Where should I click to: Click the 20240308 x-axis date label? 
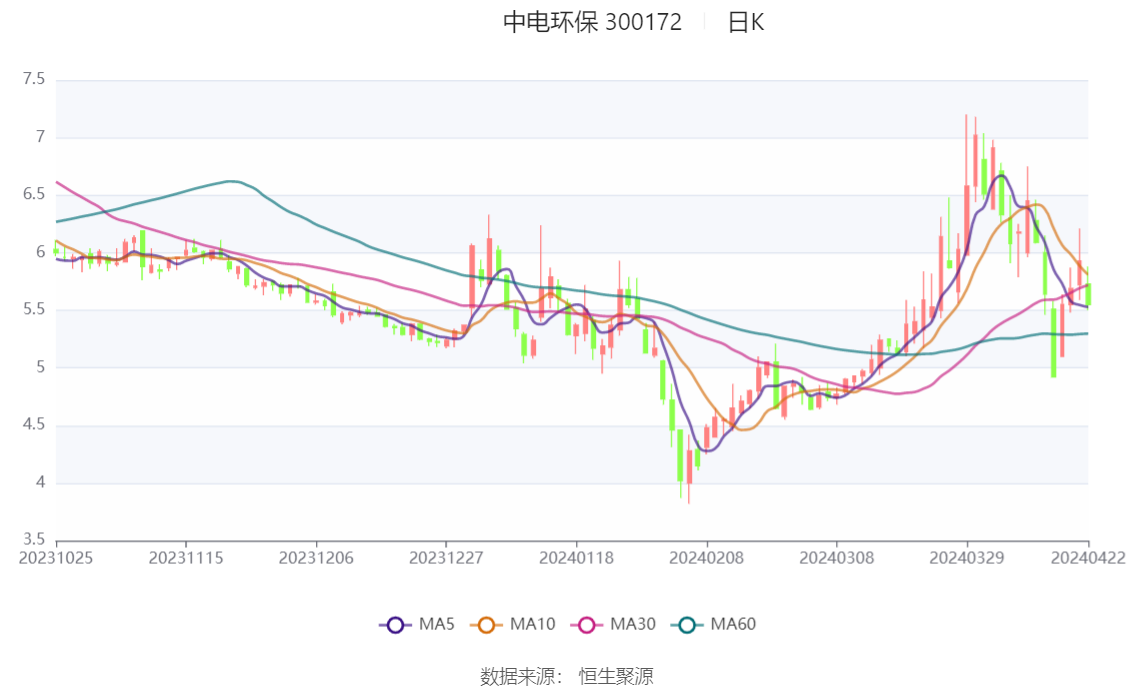click(x=837, y=558)
